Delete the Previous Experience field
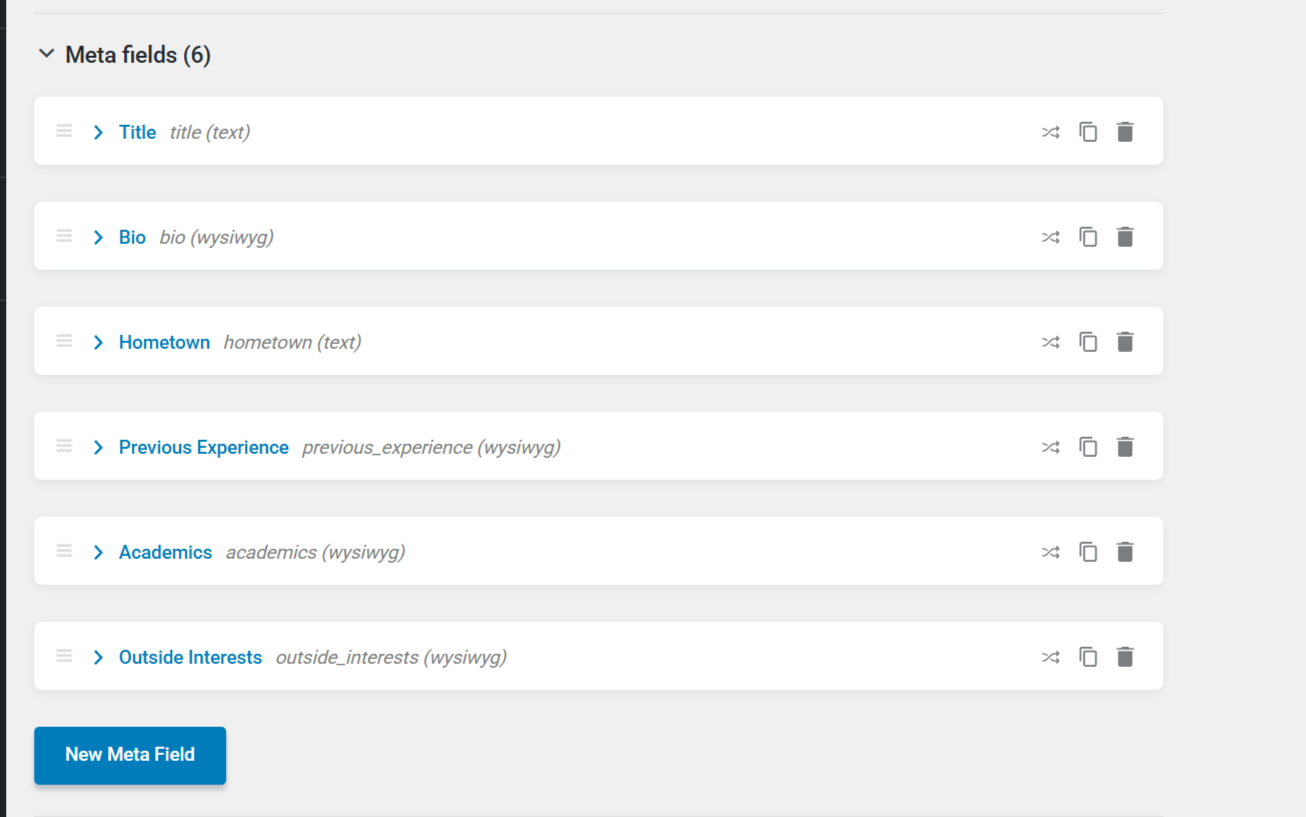This screenshot has width=1306, height=817. [x=1125, y=447]
